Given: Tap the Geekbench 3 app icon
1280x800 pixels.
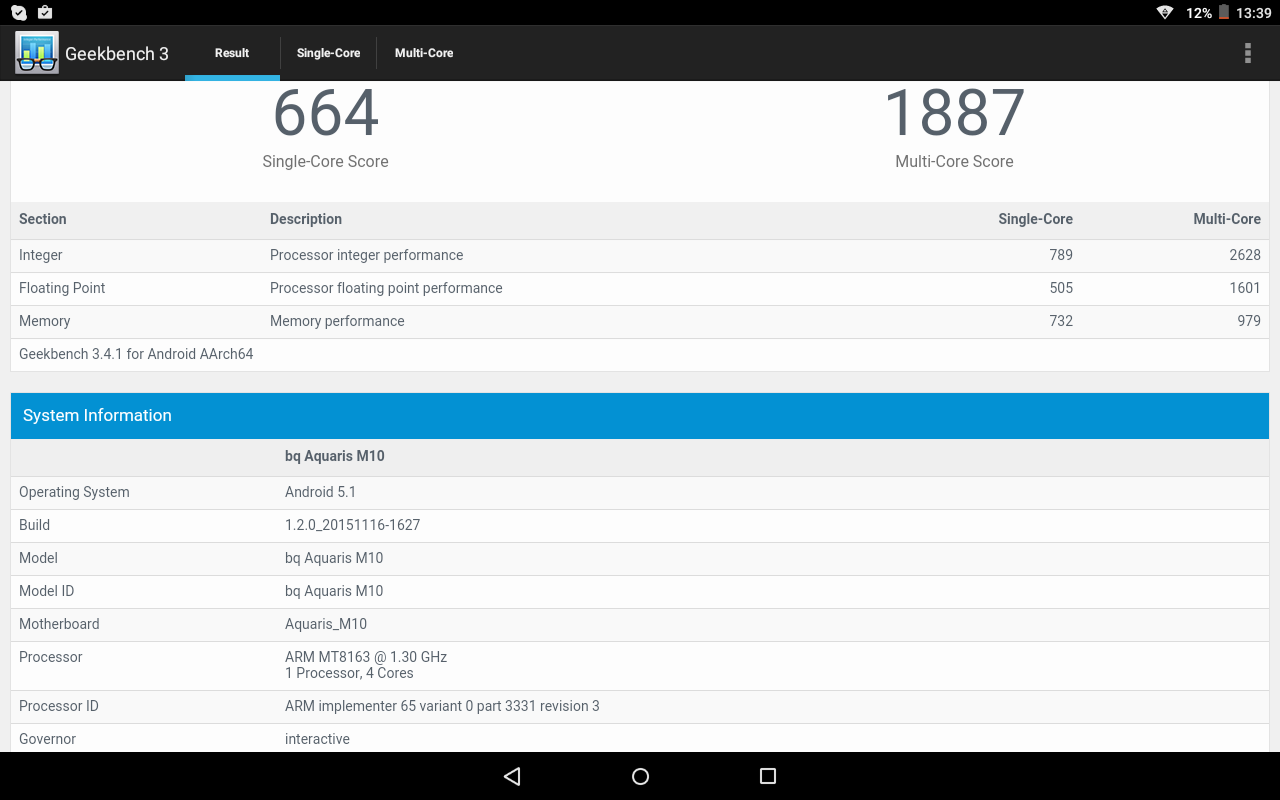Looking at the screenshot, I should pyautogui.click(x=37, y=53).
